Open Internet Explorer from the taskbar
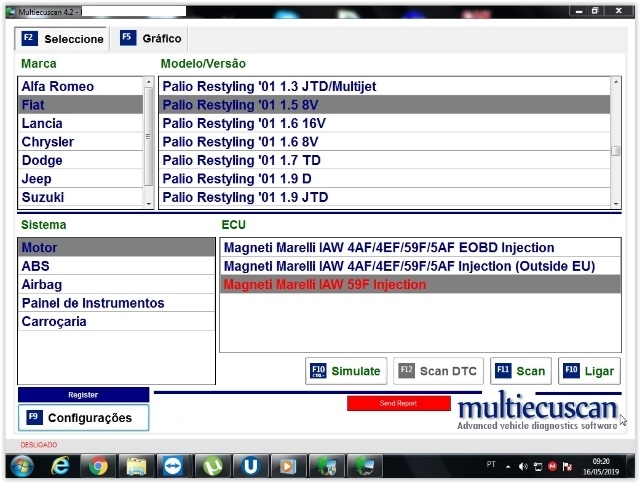640x483 pixels. tap(60, 465)
